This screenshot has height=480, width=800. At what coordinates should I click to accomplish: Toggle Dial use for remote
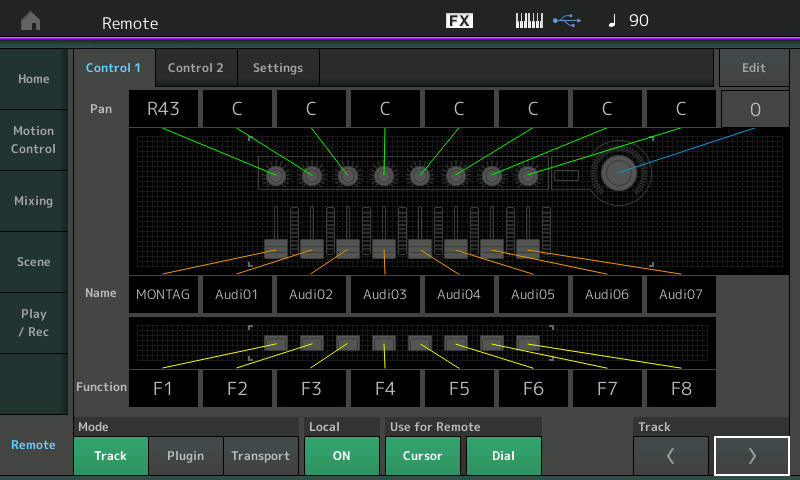tap(503, 456)
